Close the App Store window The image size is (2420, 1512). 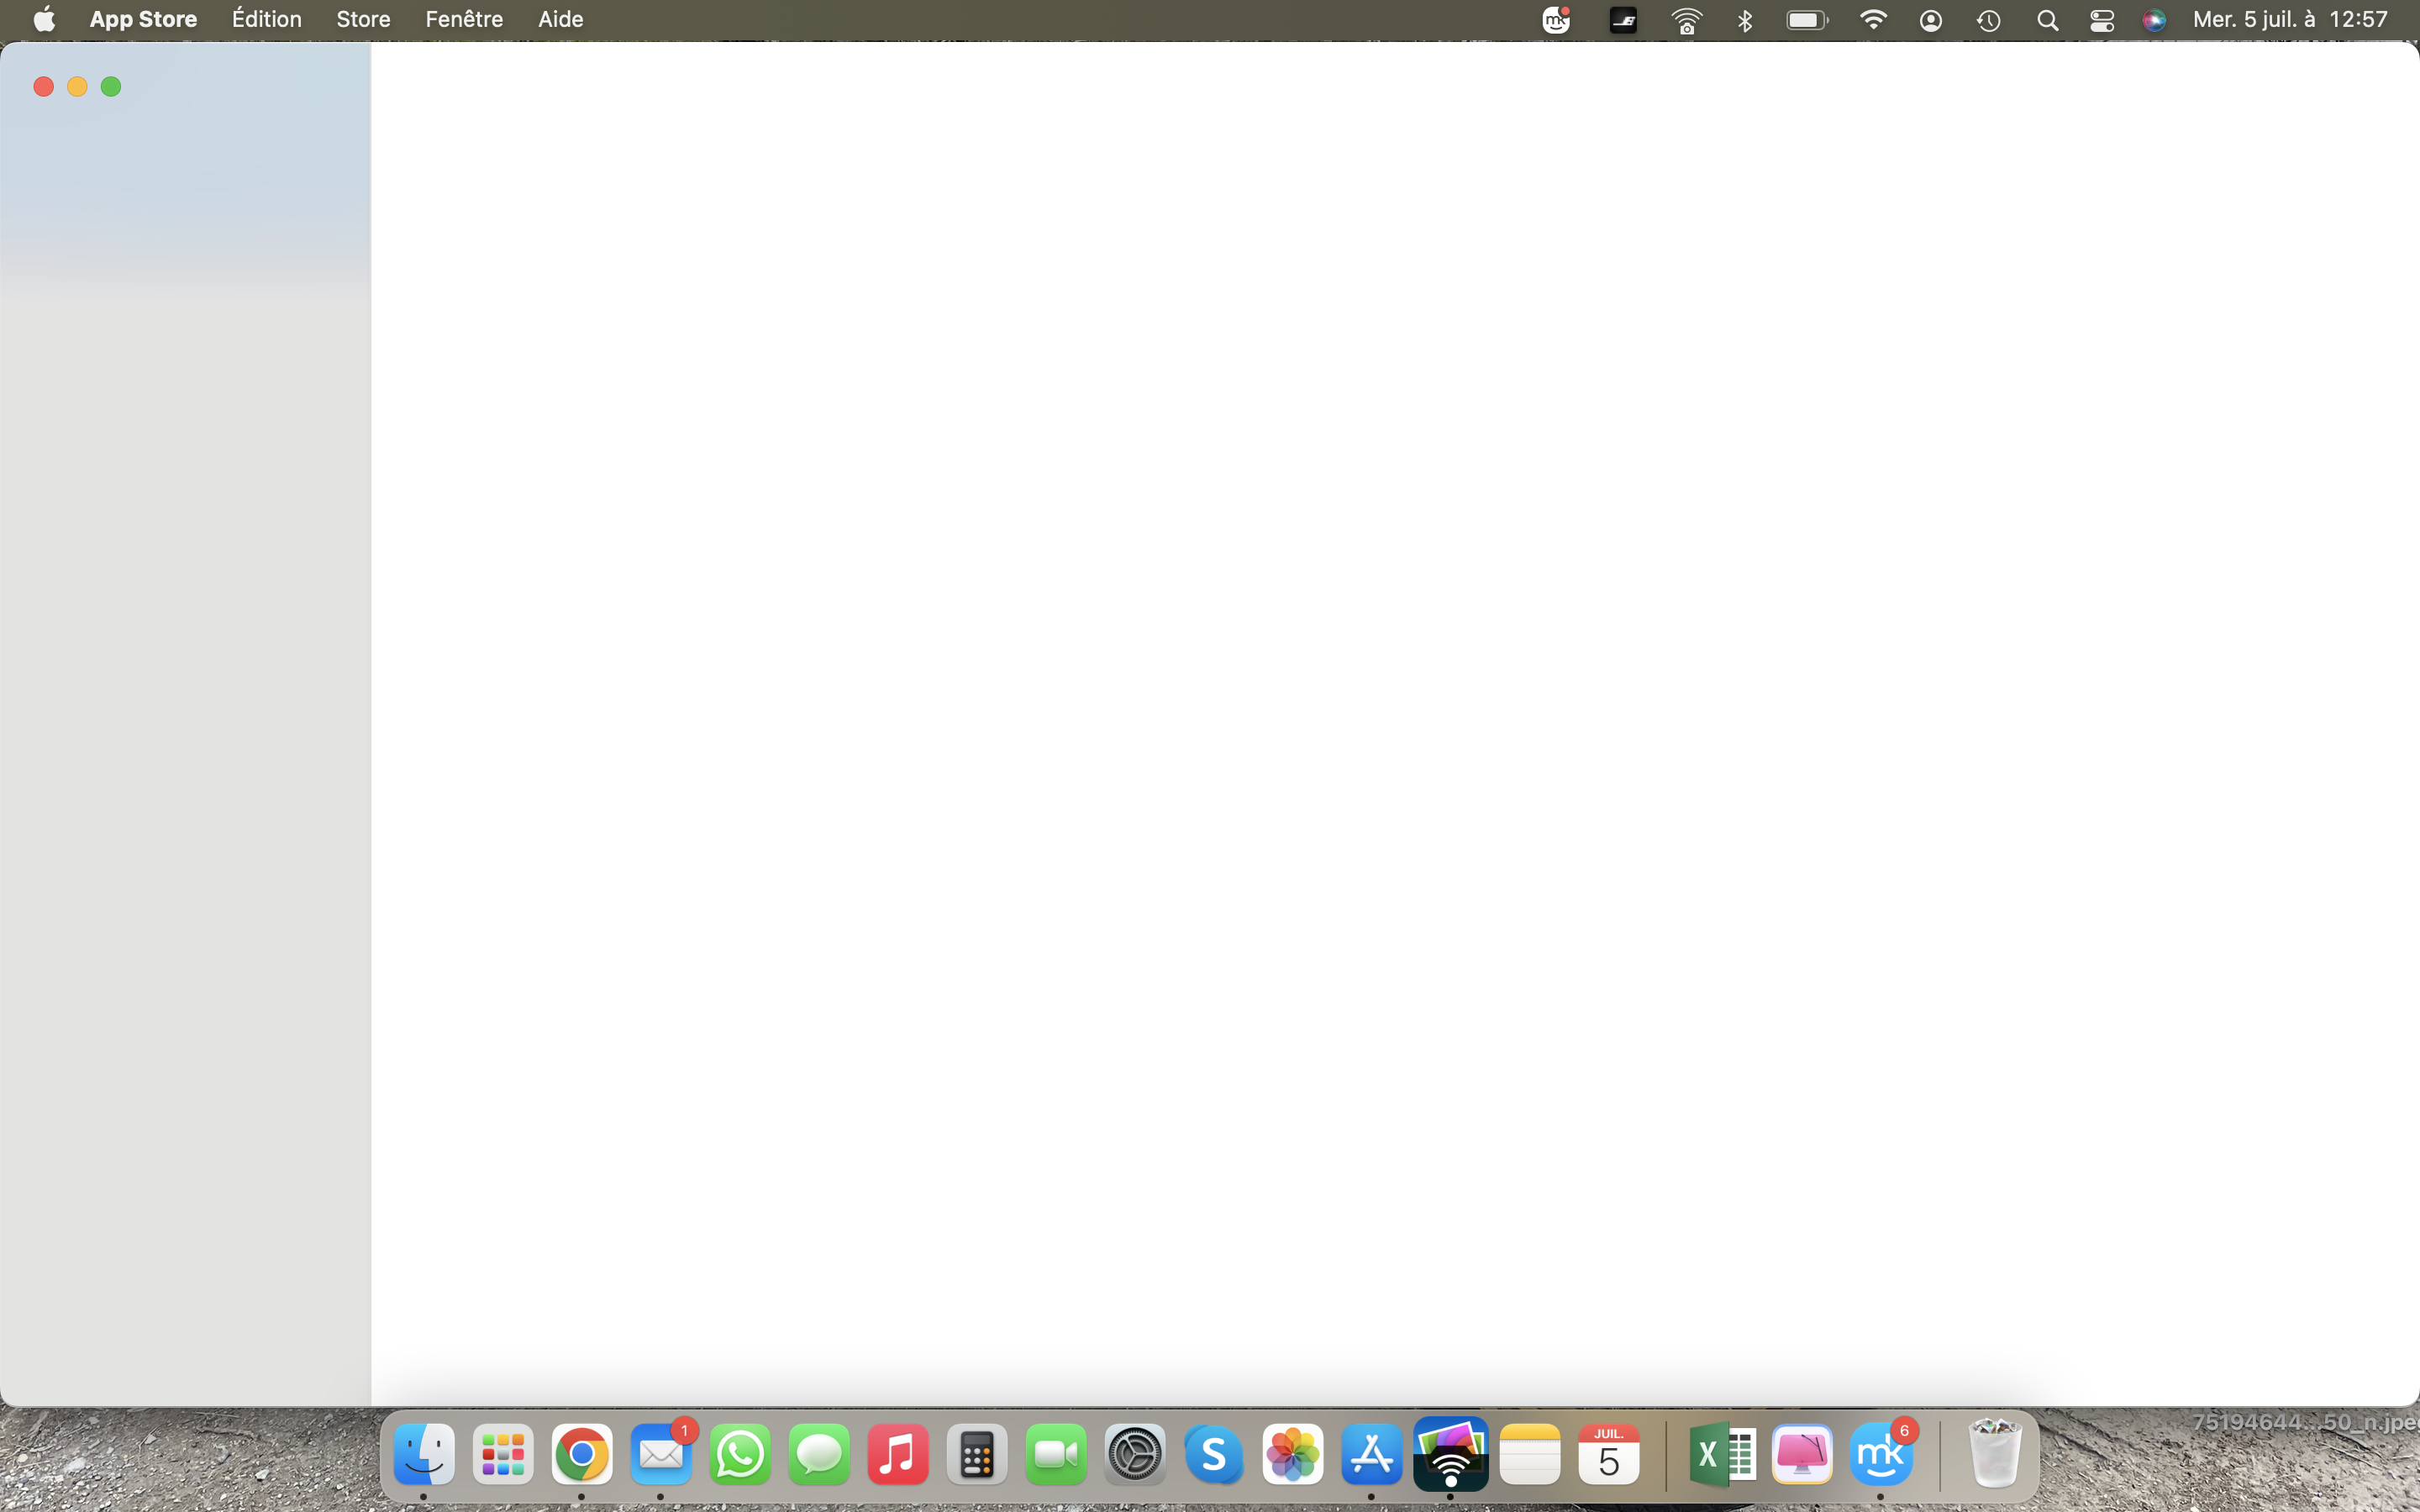pyautogui.click(x=43, y=87)
